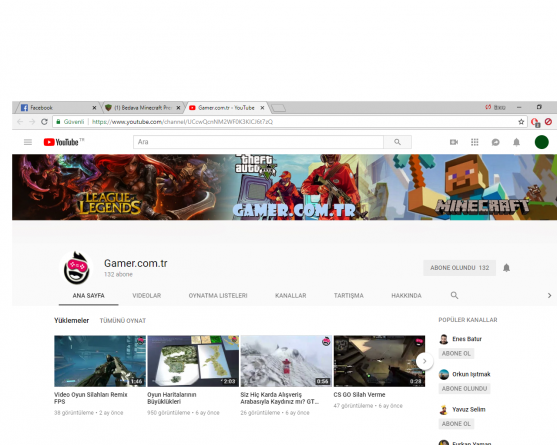557x445 pixels.
Task: Subscribe to Enes Batur with ABONE OL
Action: pyautogui.click(x=456, y=353)
